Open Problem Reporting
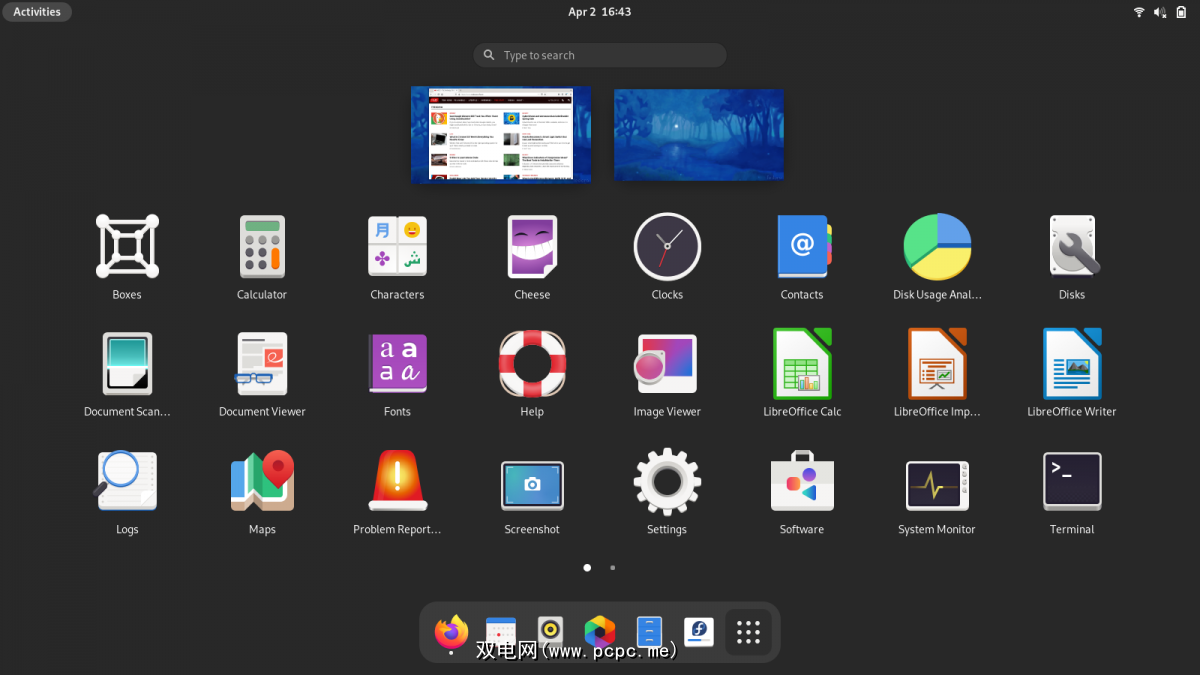 coord(397,481)
